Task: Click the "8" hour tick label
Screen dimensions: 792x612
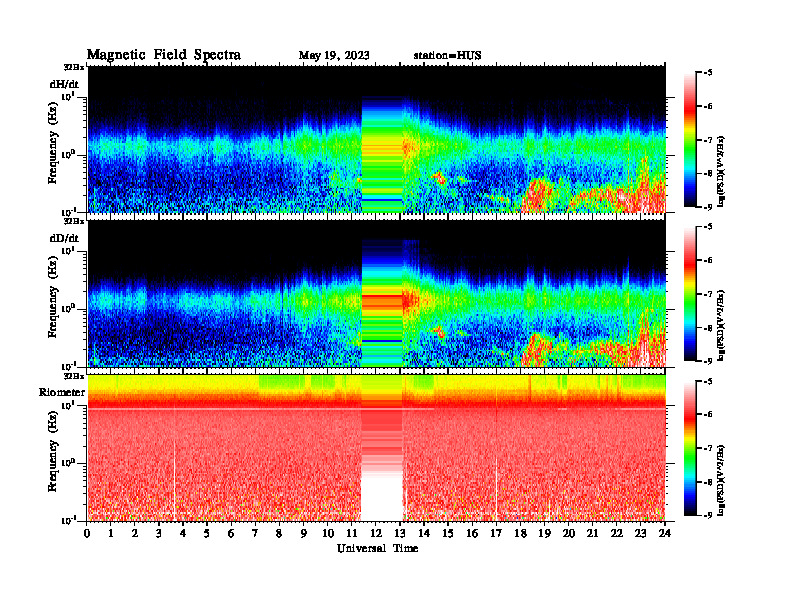Action: [x=279, y=534]
